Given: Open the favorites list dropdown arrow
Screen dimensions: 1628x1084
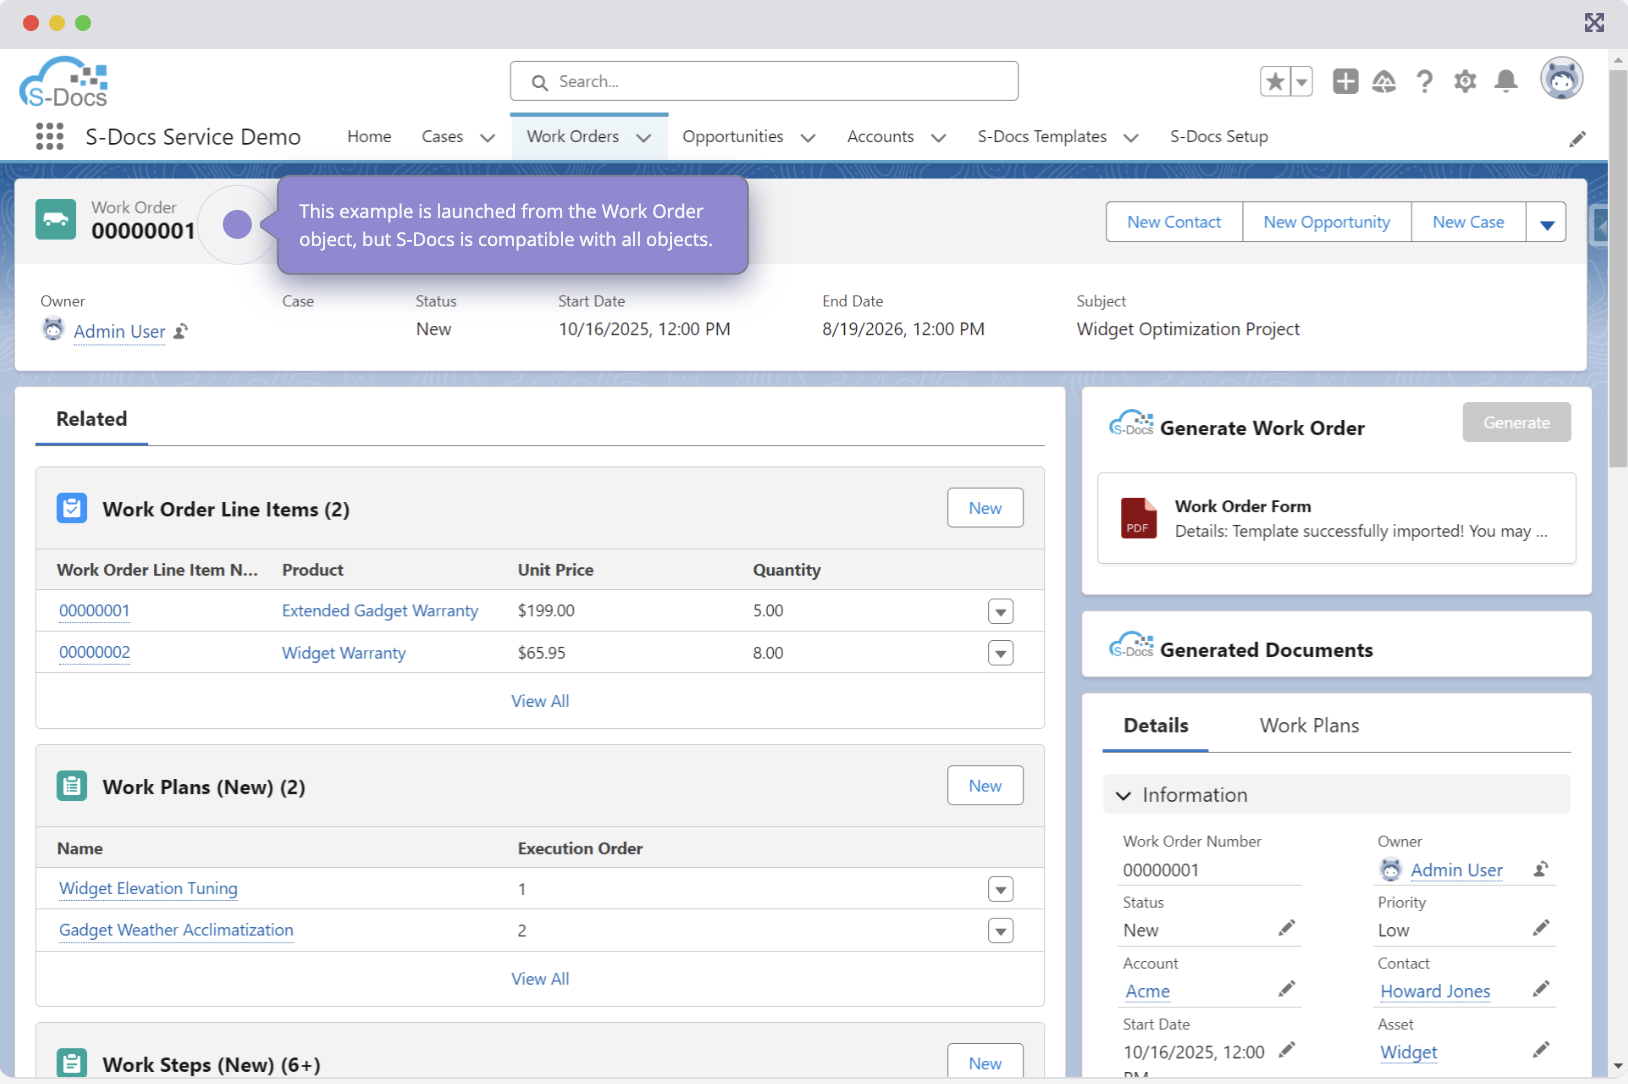Looking at the screenshot, I should tap(1301, 82).
